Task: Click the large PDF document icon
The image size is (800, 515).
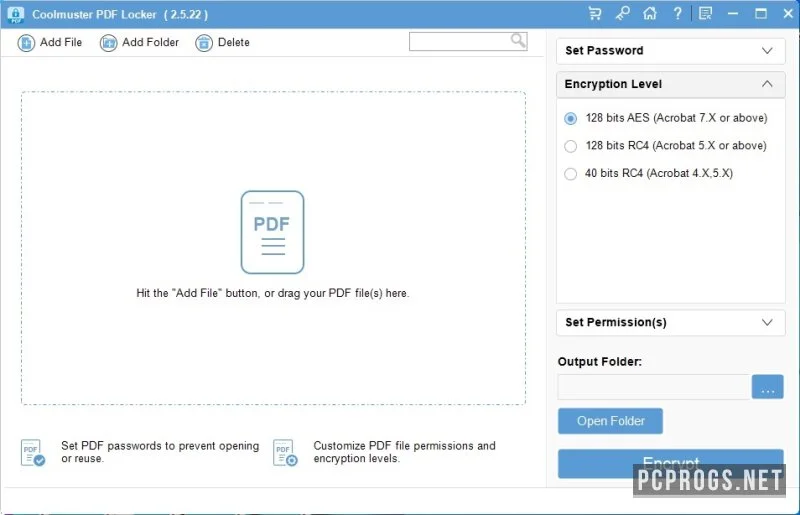Action: click(x=272, y=232)
